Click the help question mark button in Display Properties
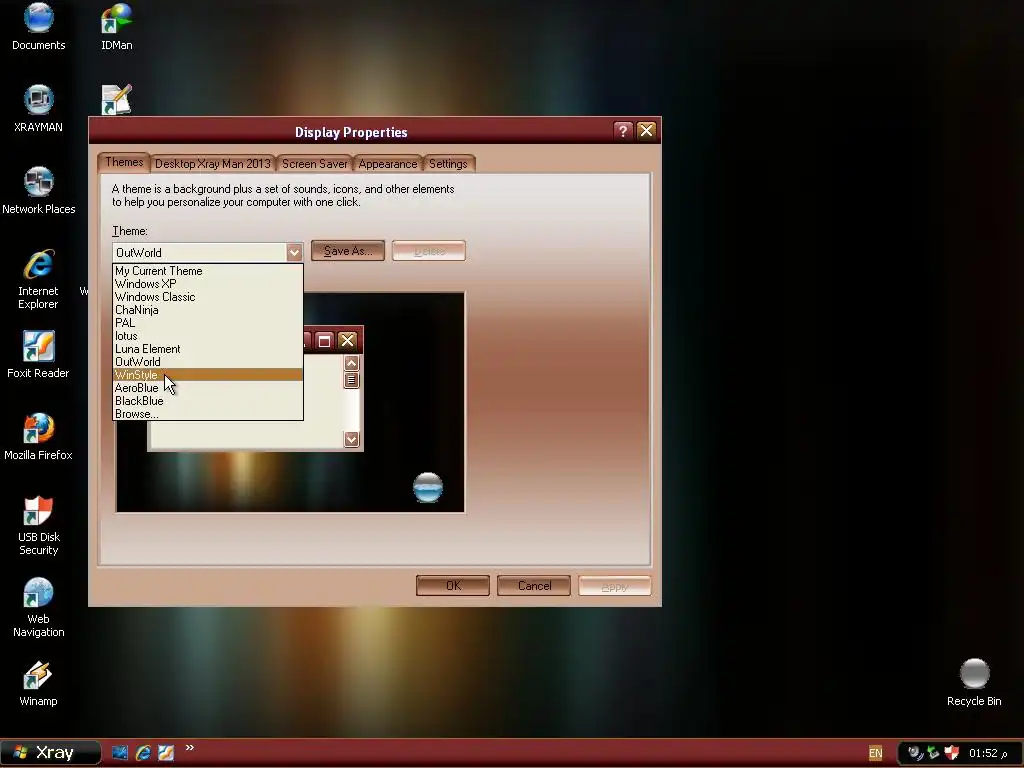1024x768 pixels. (x=623, y=131)
